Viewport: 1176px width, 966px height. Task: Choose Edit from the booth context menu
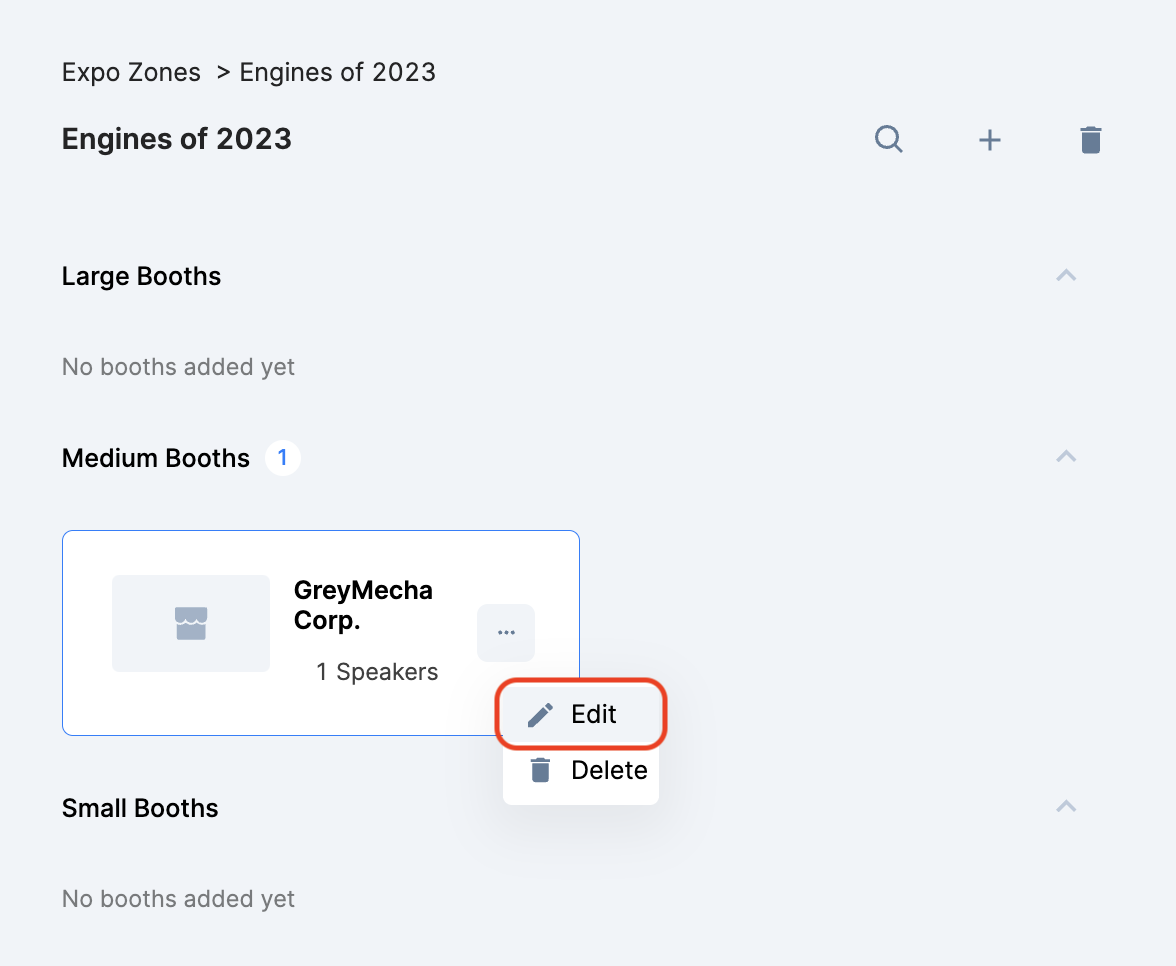tap(581, 714)
